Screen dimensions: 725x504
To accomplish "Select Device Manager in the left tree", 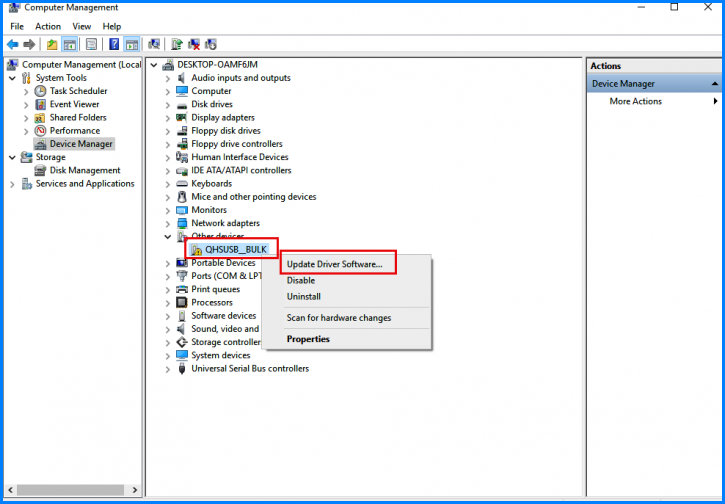I will pos(81,144).
